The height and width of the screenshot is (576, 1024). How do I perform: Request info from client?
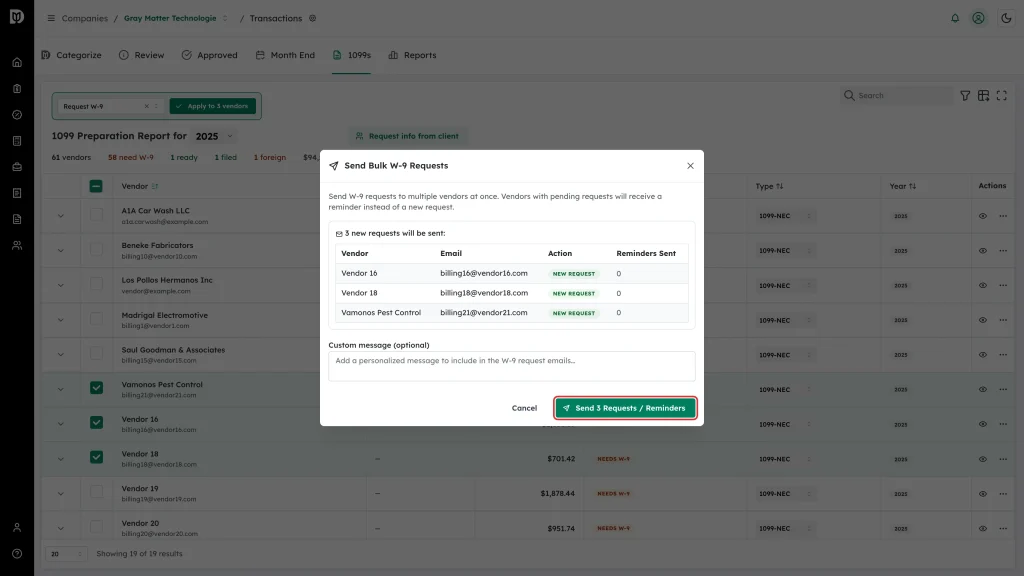[x=406, y=136]
